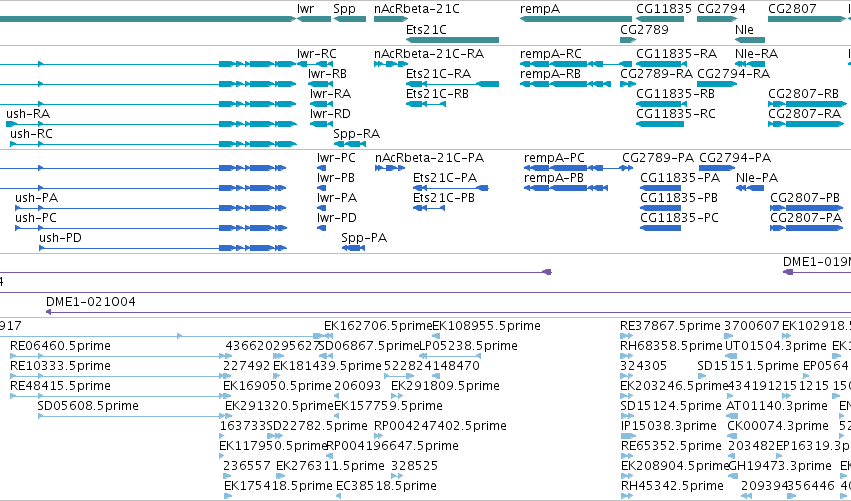
Task: Click the CG2807-PA protein label
Action: pyautogui.click(x=806, y=218)
